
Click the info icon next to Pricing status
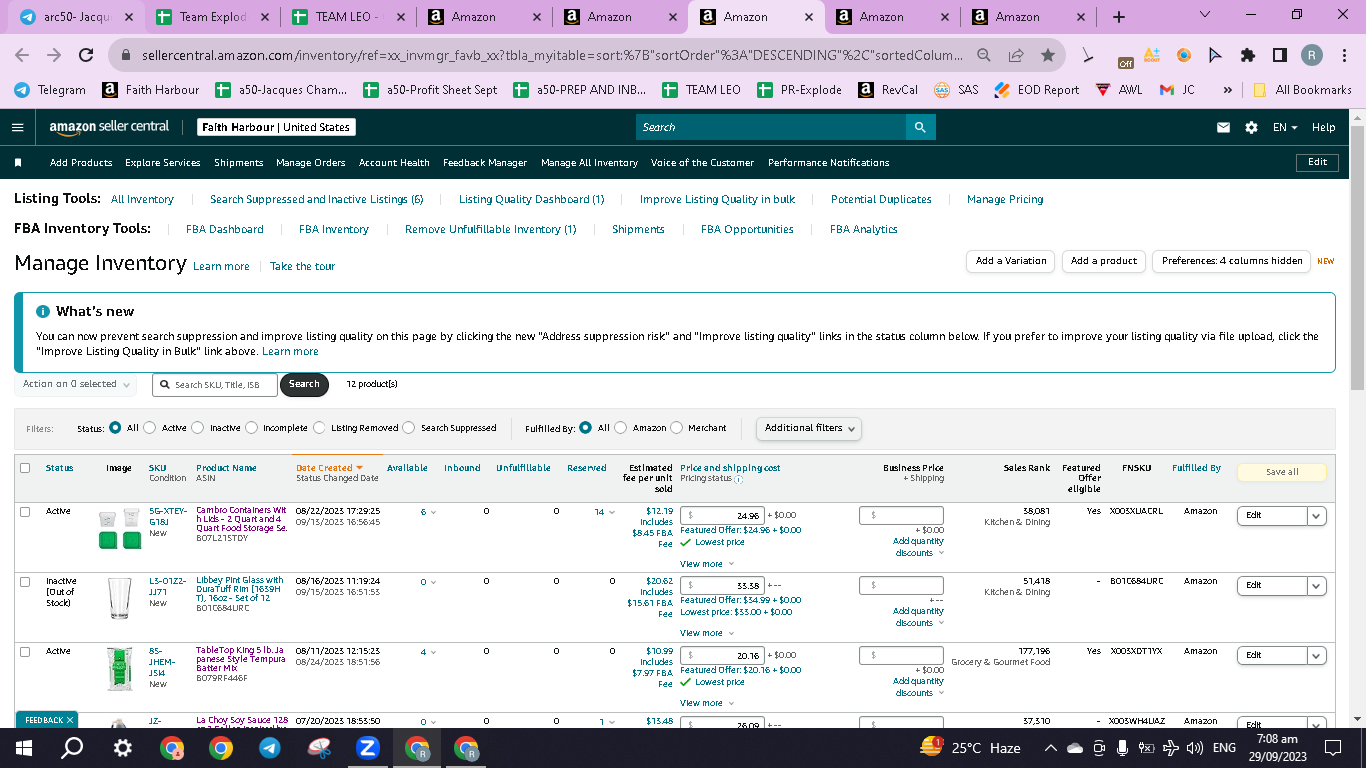click(x=738, y=480)
